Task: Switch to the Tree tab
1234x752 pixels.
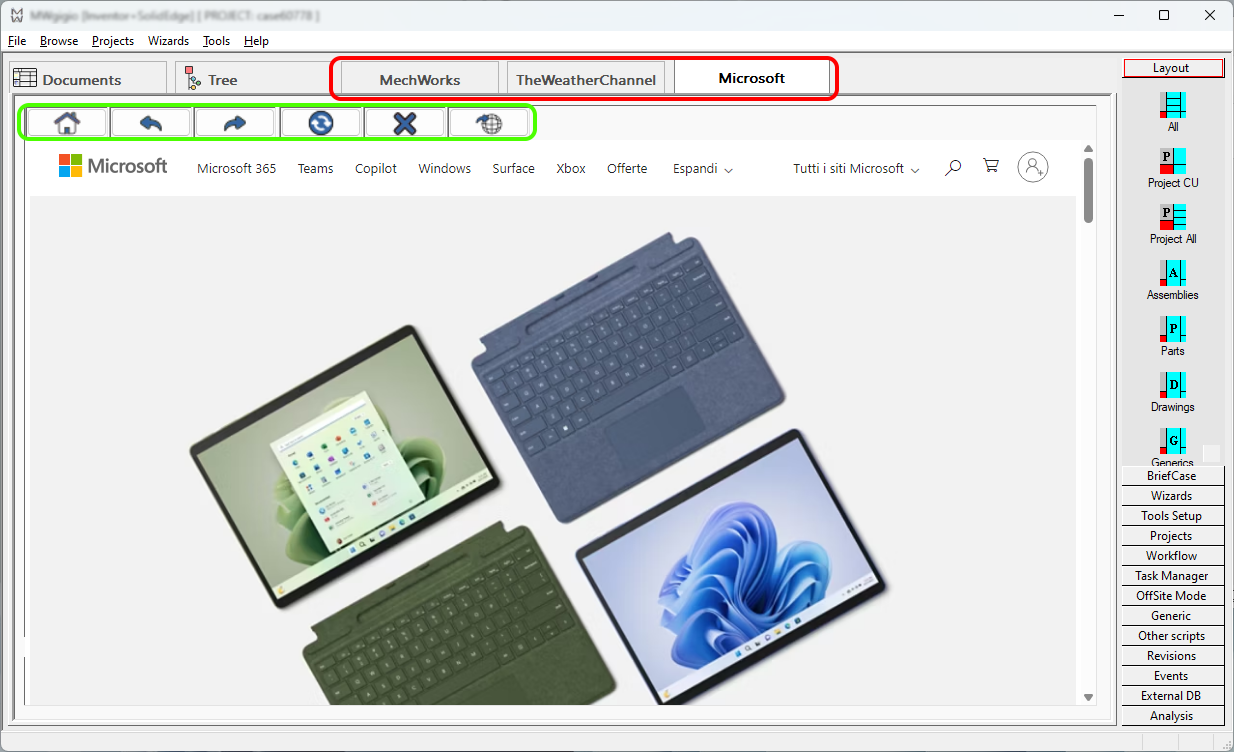Action: tap(252, 79)
